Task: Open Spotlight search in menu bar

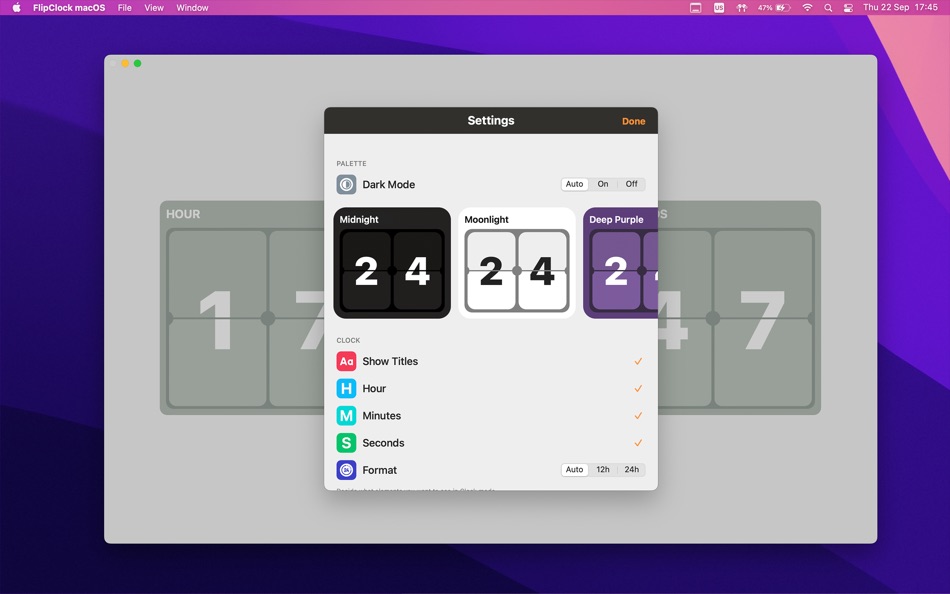Action: pyautogui.click(x=828, y=8)
